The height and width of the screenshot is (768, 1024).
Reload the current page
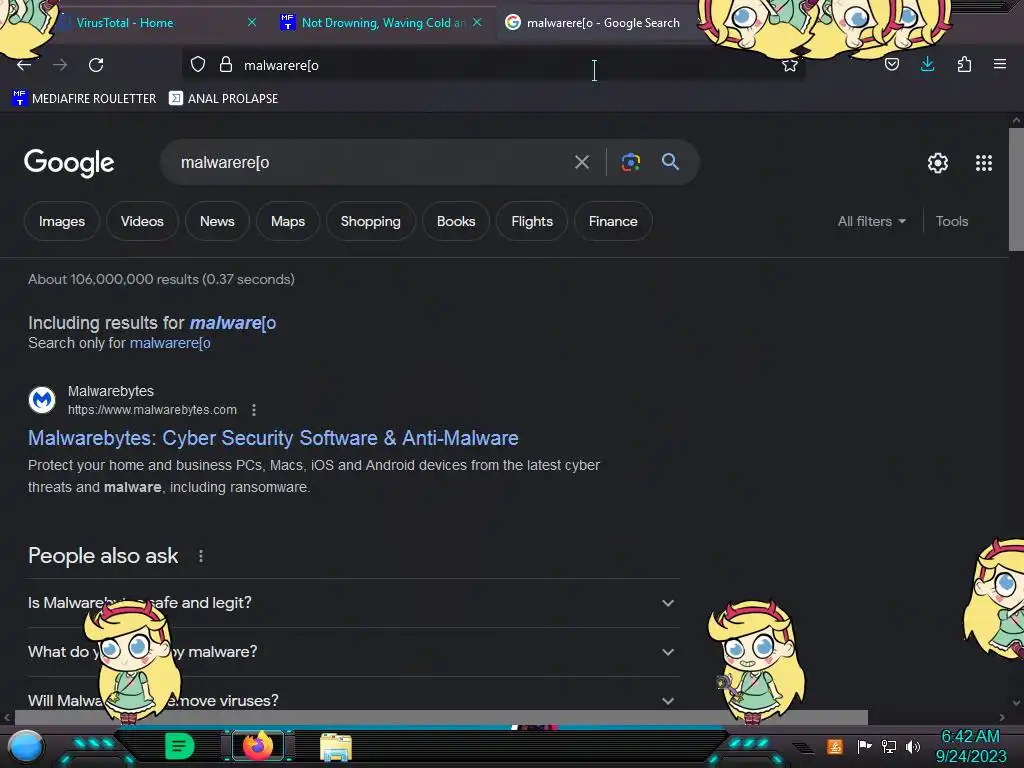pyautogui.click(x=96, y=65)
